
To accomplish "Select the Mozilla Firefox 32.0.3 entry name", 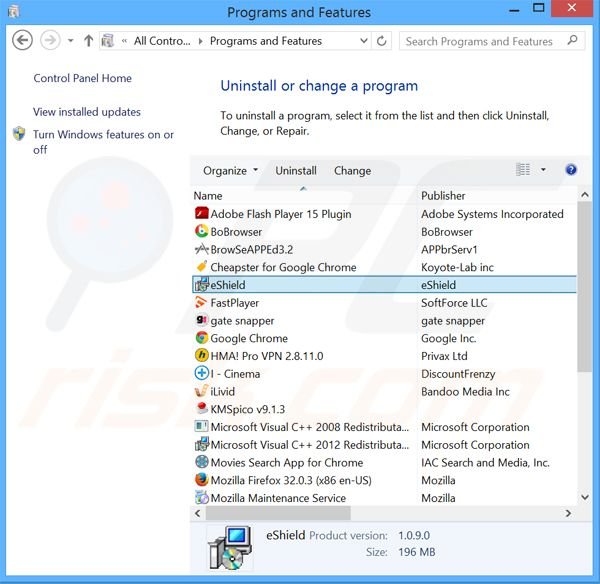I will tap(291, 480).
